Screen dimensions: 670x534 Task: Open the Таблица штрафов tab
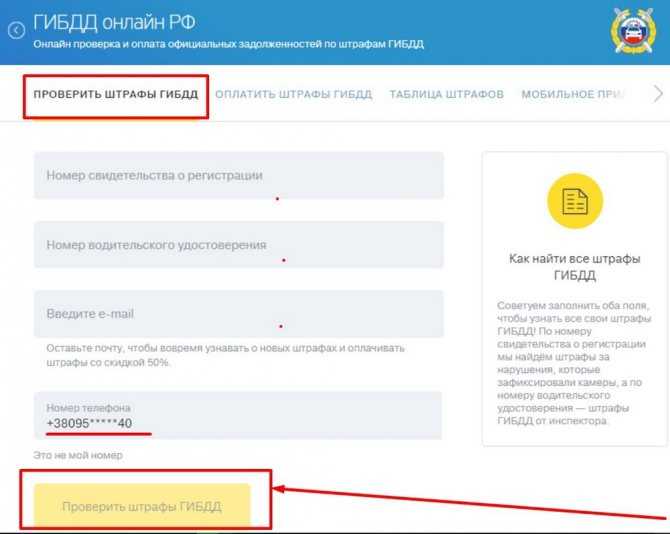coord(447,94)
